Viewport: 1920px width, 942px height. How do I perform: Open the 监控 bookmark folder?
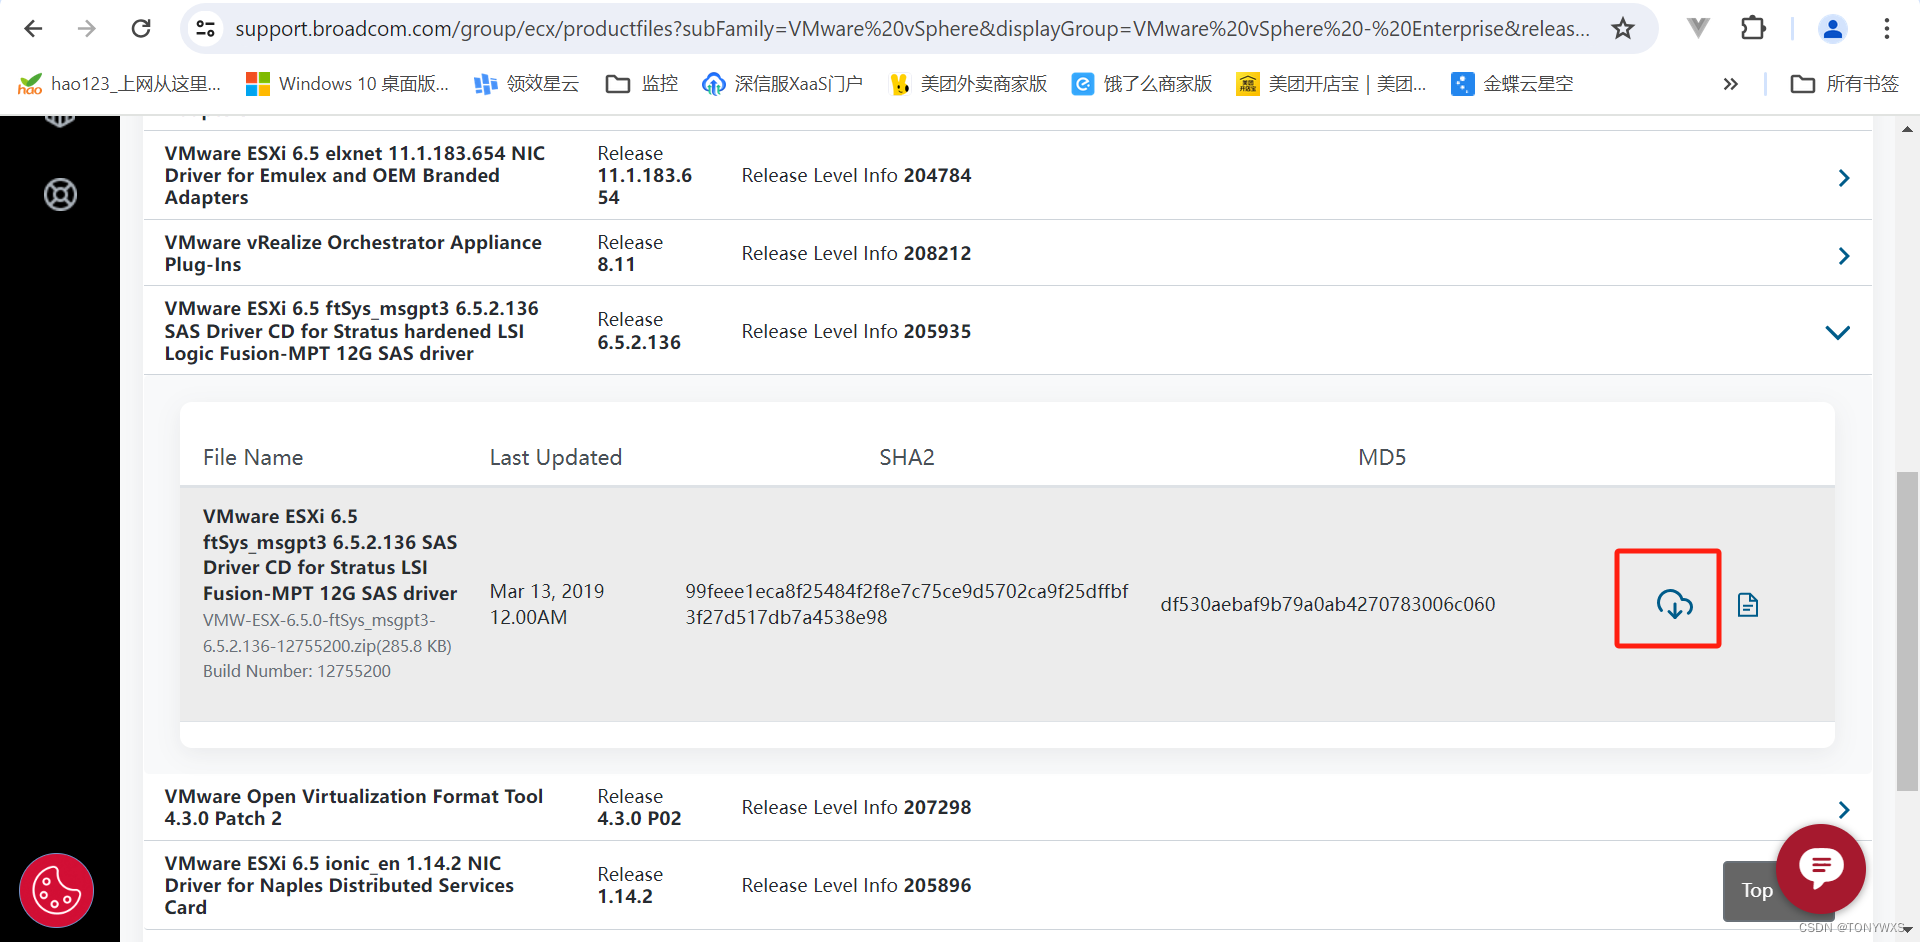pos(642,84)
